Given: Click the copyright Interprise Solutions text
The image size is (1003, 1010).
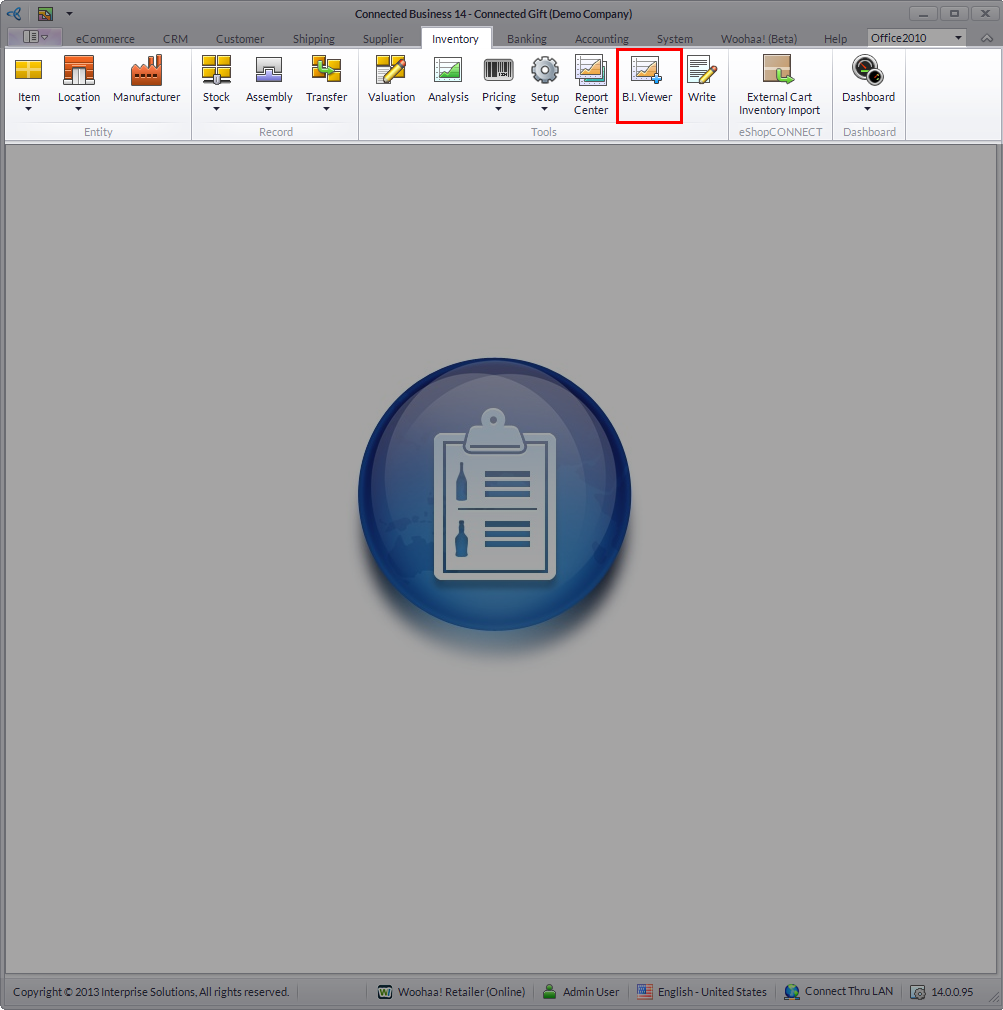Looking at the screenshot, I should (151, 992).
